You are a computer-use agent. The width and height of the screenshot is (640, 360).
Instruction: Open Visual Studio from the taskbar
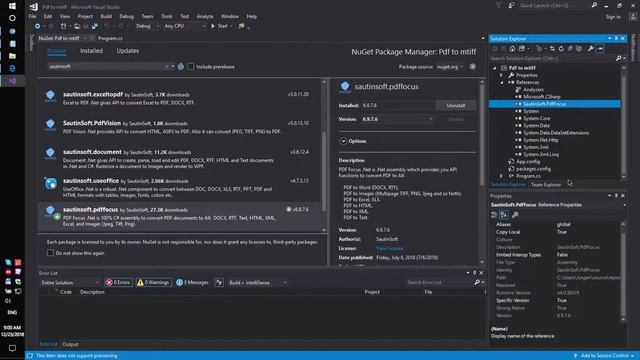12,81
